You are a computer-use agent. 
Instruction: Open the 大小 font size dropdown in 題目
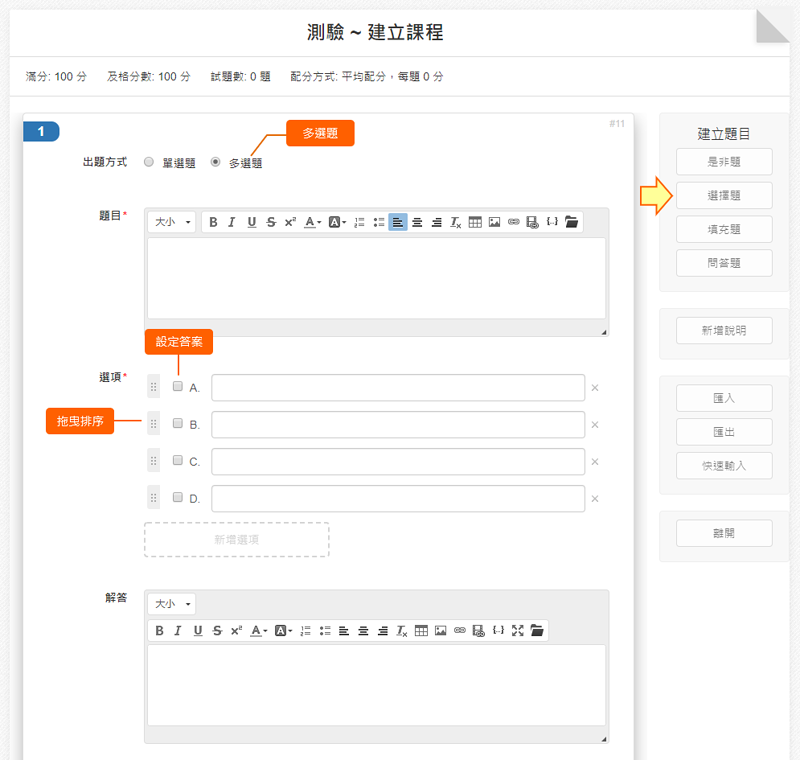172,222
